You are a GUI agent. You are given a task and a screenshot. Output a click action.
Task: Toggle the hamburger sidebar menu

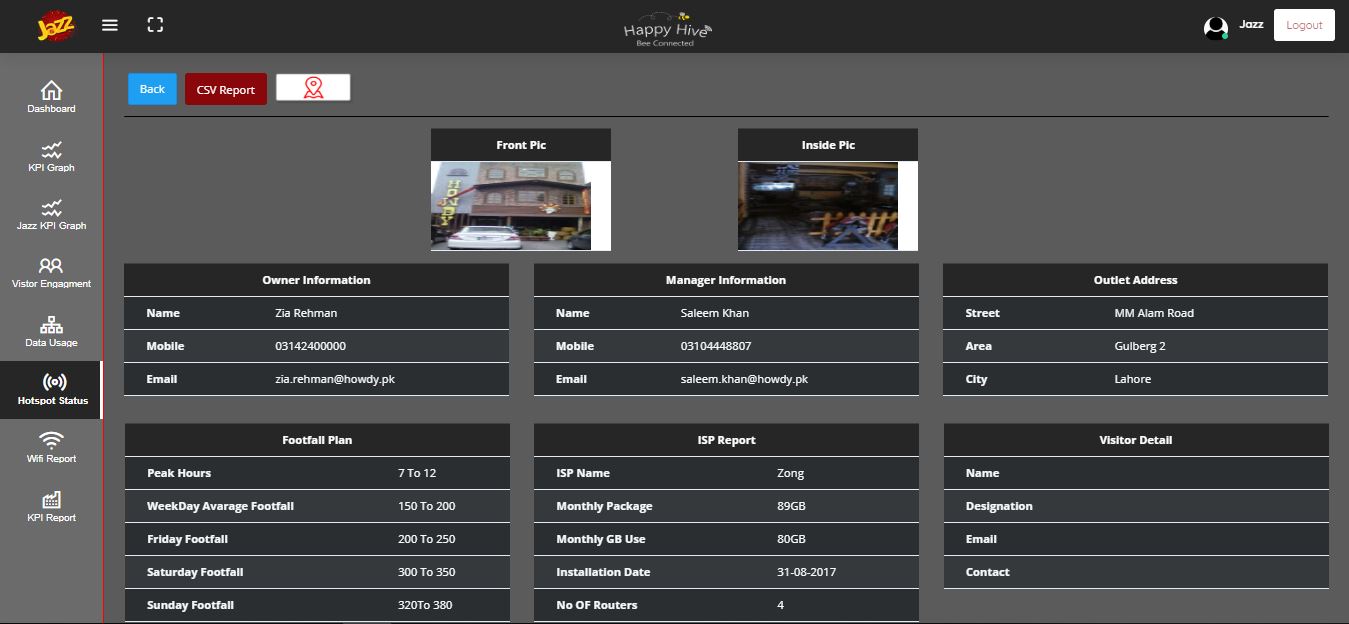pos(110,25)
